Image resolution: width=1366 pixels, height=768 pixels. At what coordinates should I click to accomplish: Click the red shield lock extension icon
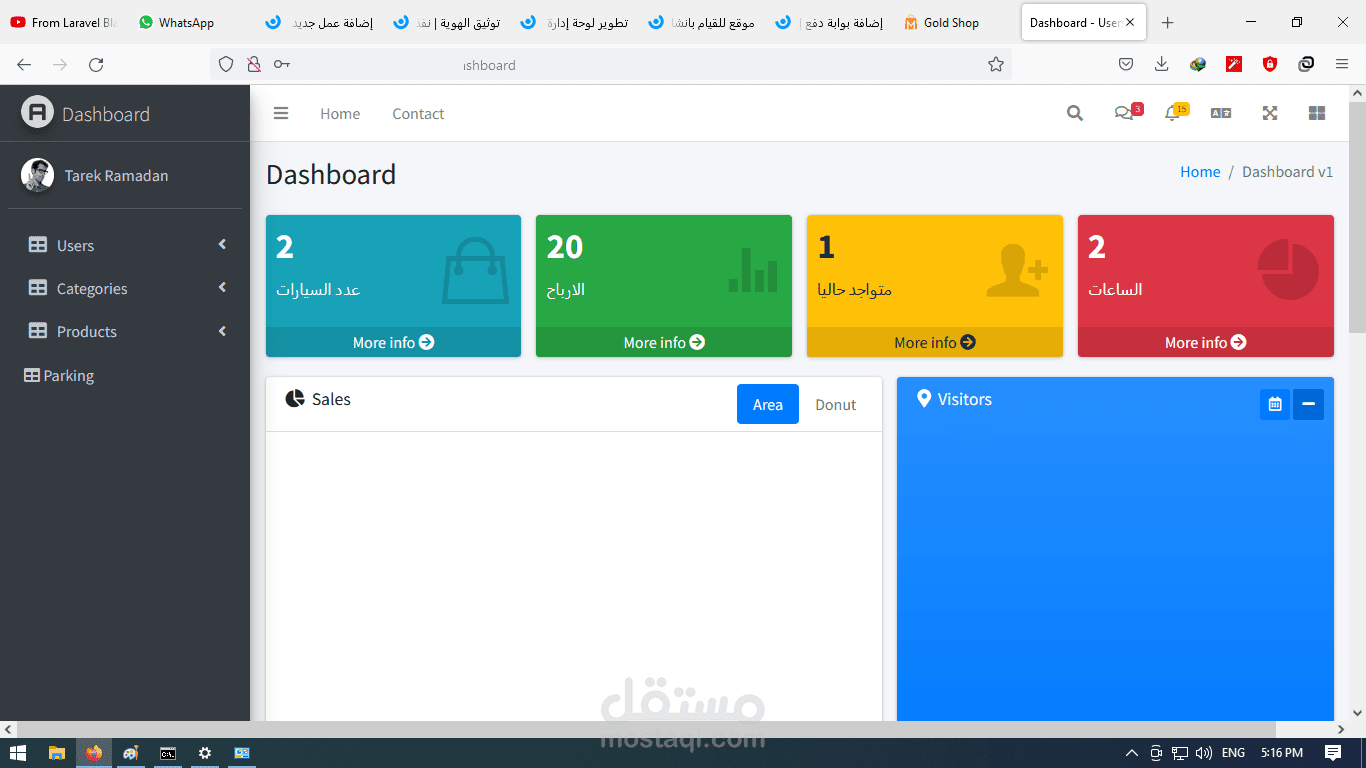tap(1270, 64)
